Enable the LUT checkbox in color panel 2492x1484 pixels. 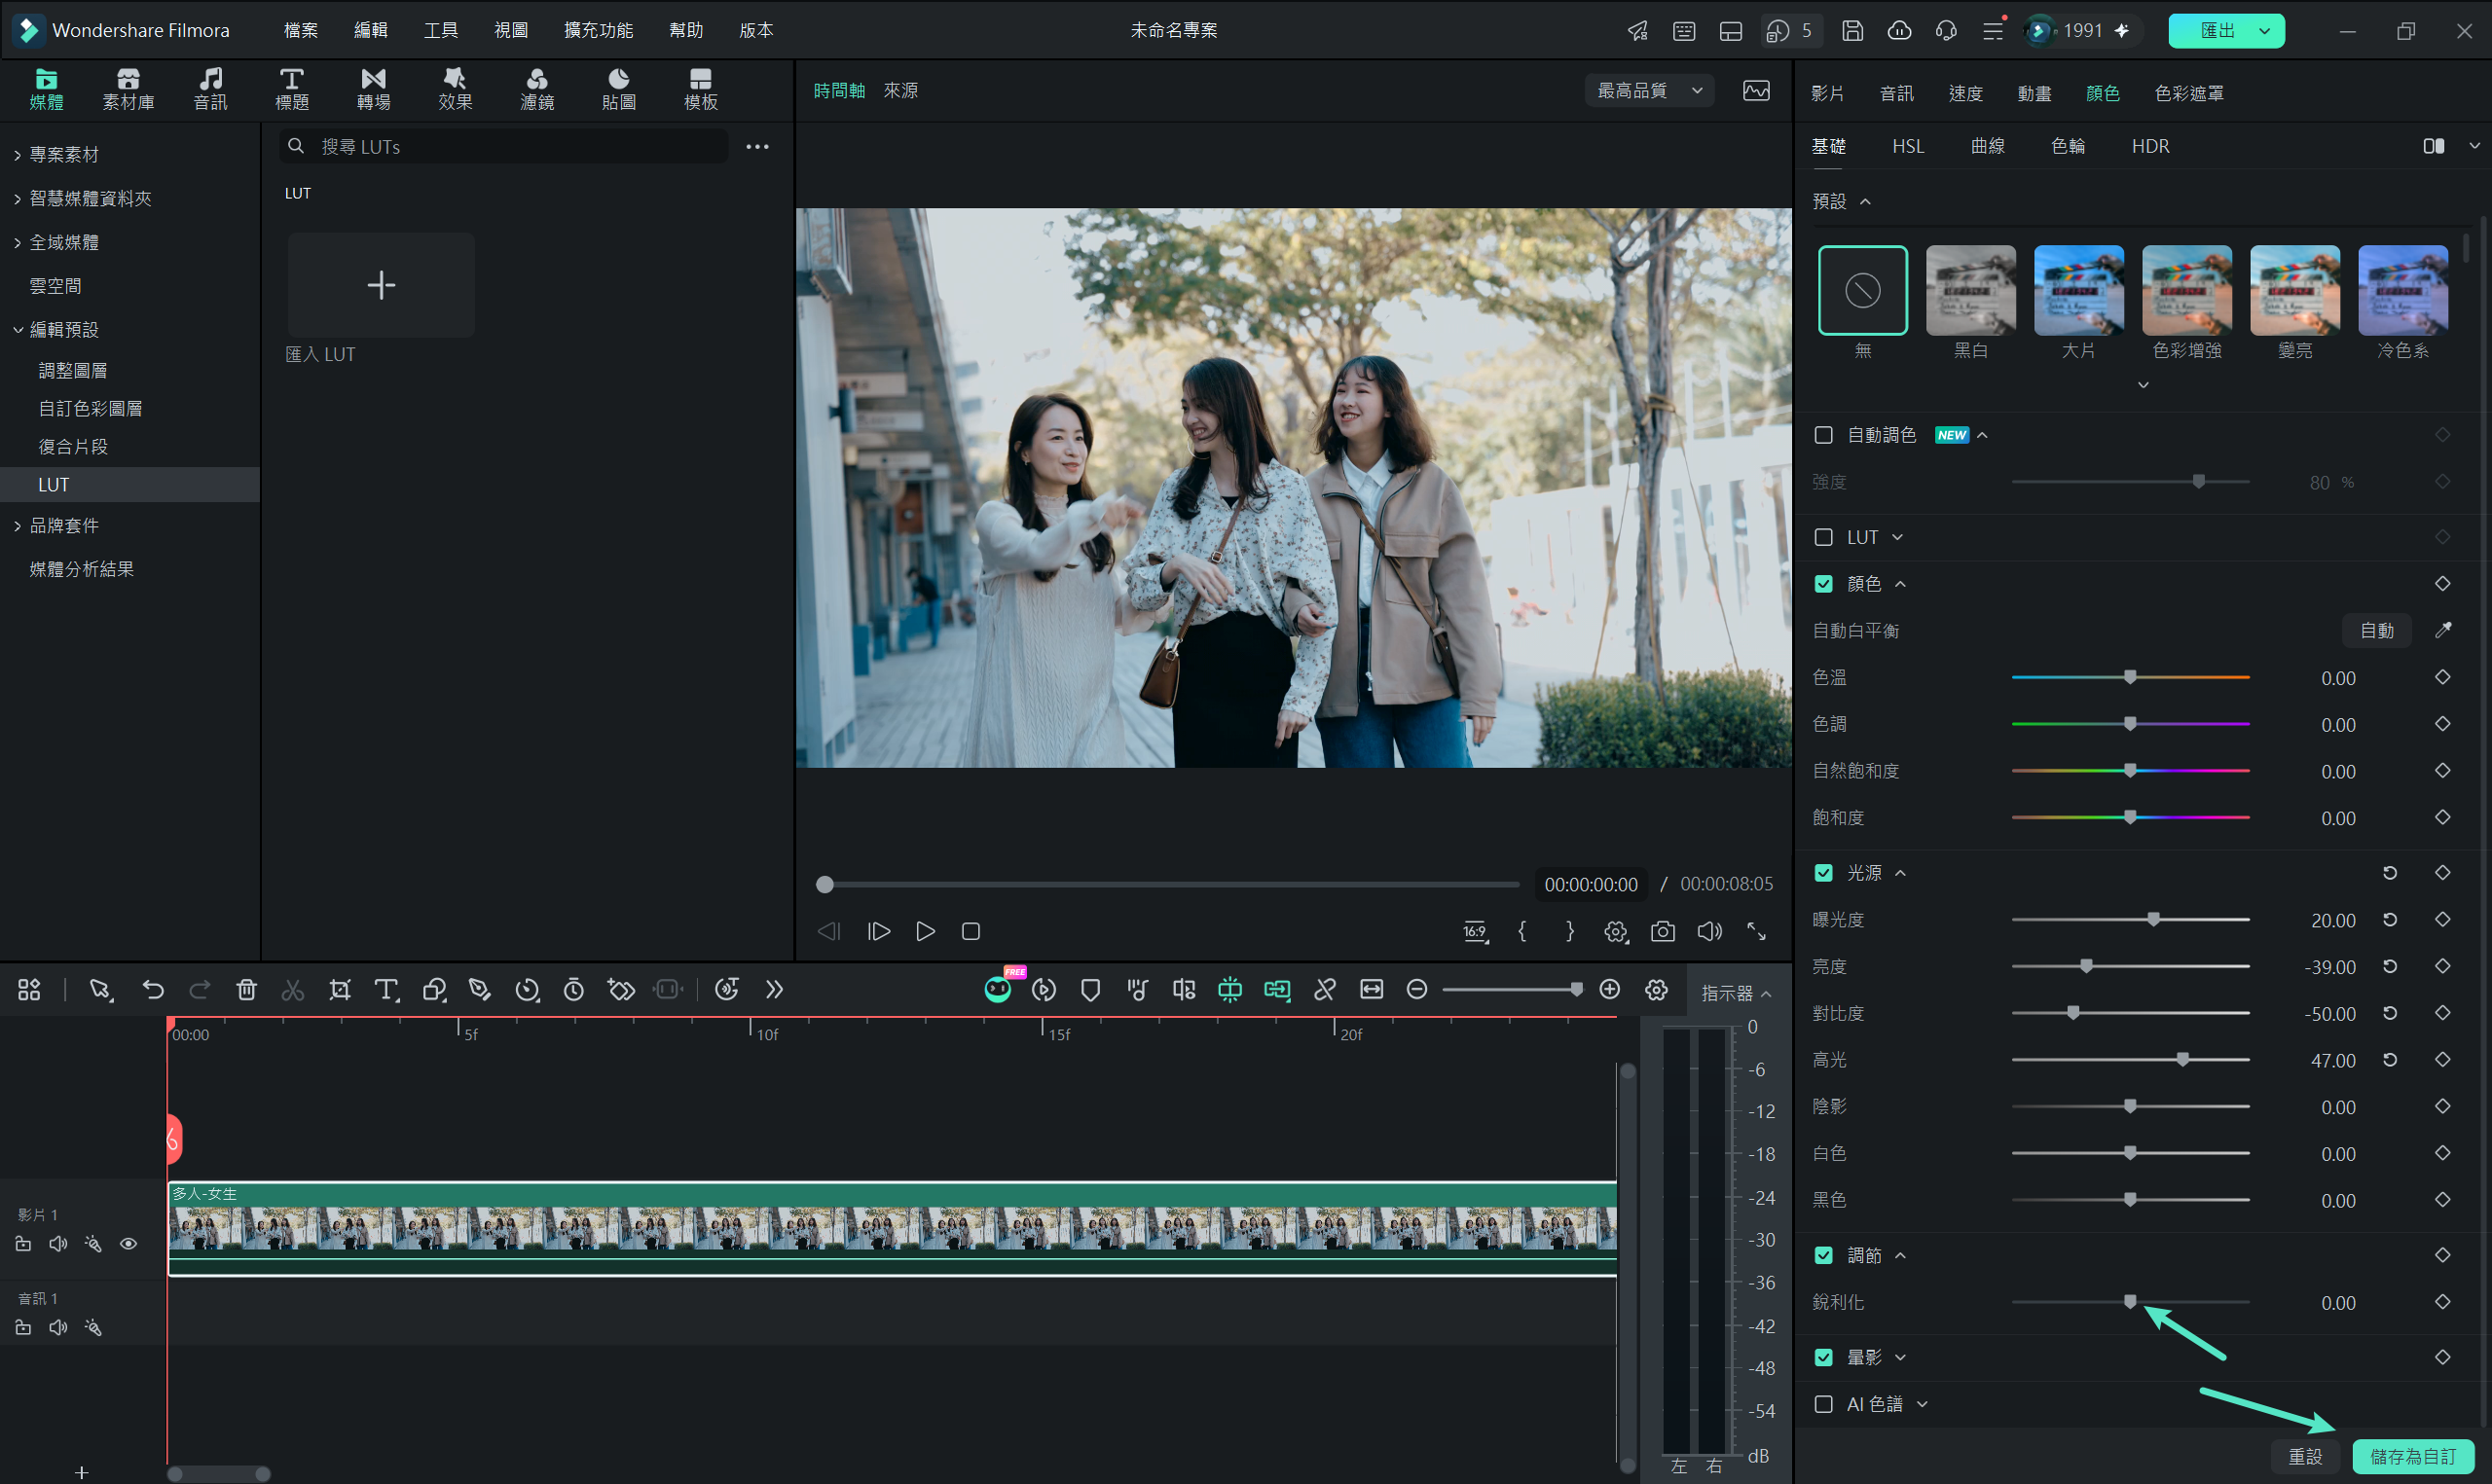1824,537
